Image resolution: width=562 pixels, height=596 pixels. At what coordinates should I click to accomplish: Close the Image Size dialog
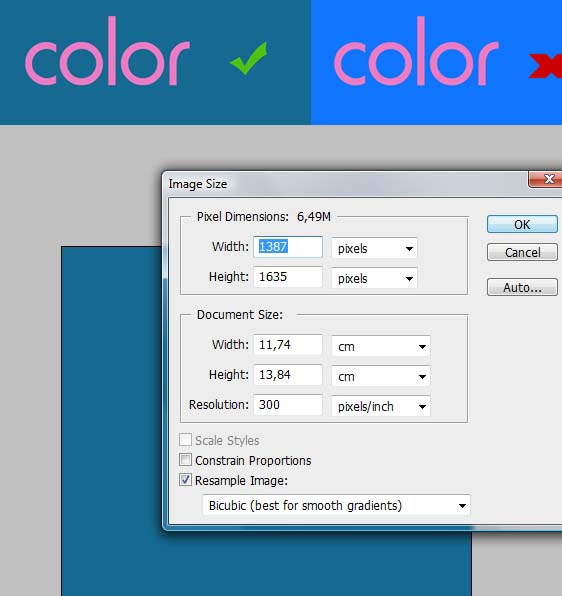[x=546, y=179]
